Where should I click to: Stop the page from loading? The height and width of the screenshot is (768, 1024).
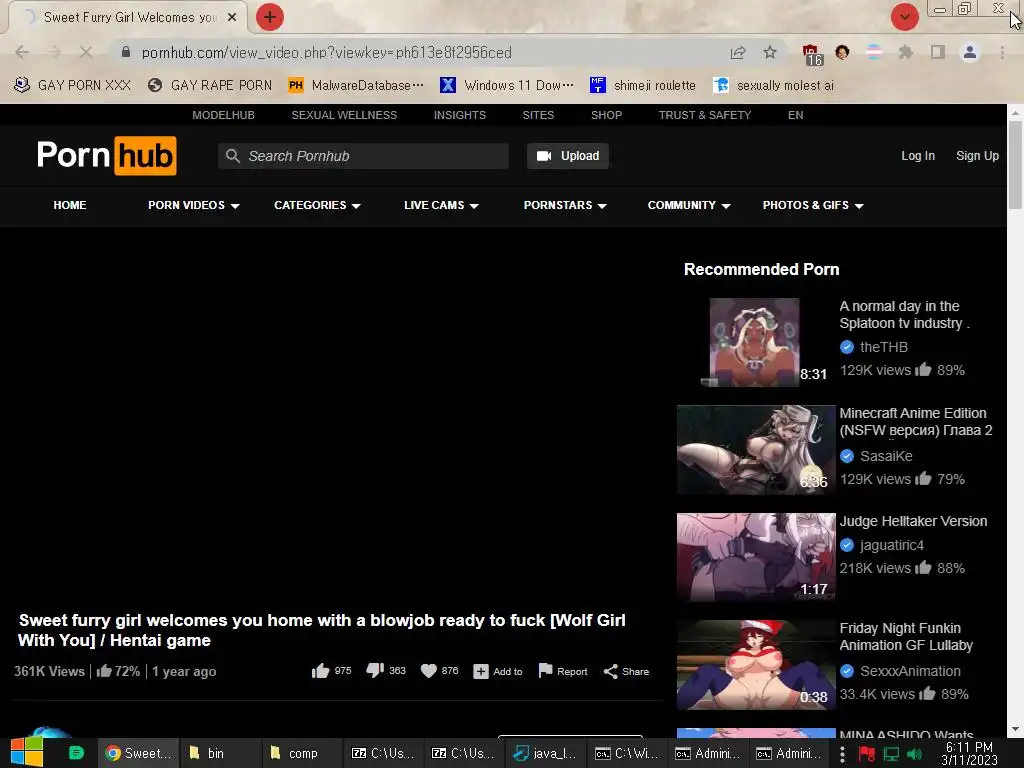[x=86, y=52]
